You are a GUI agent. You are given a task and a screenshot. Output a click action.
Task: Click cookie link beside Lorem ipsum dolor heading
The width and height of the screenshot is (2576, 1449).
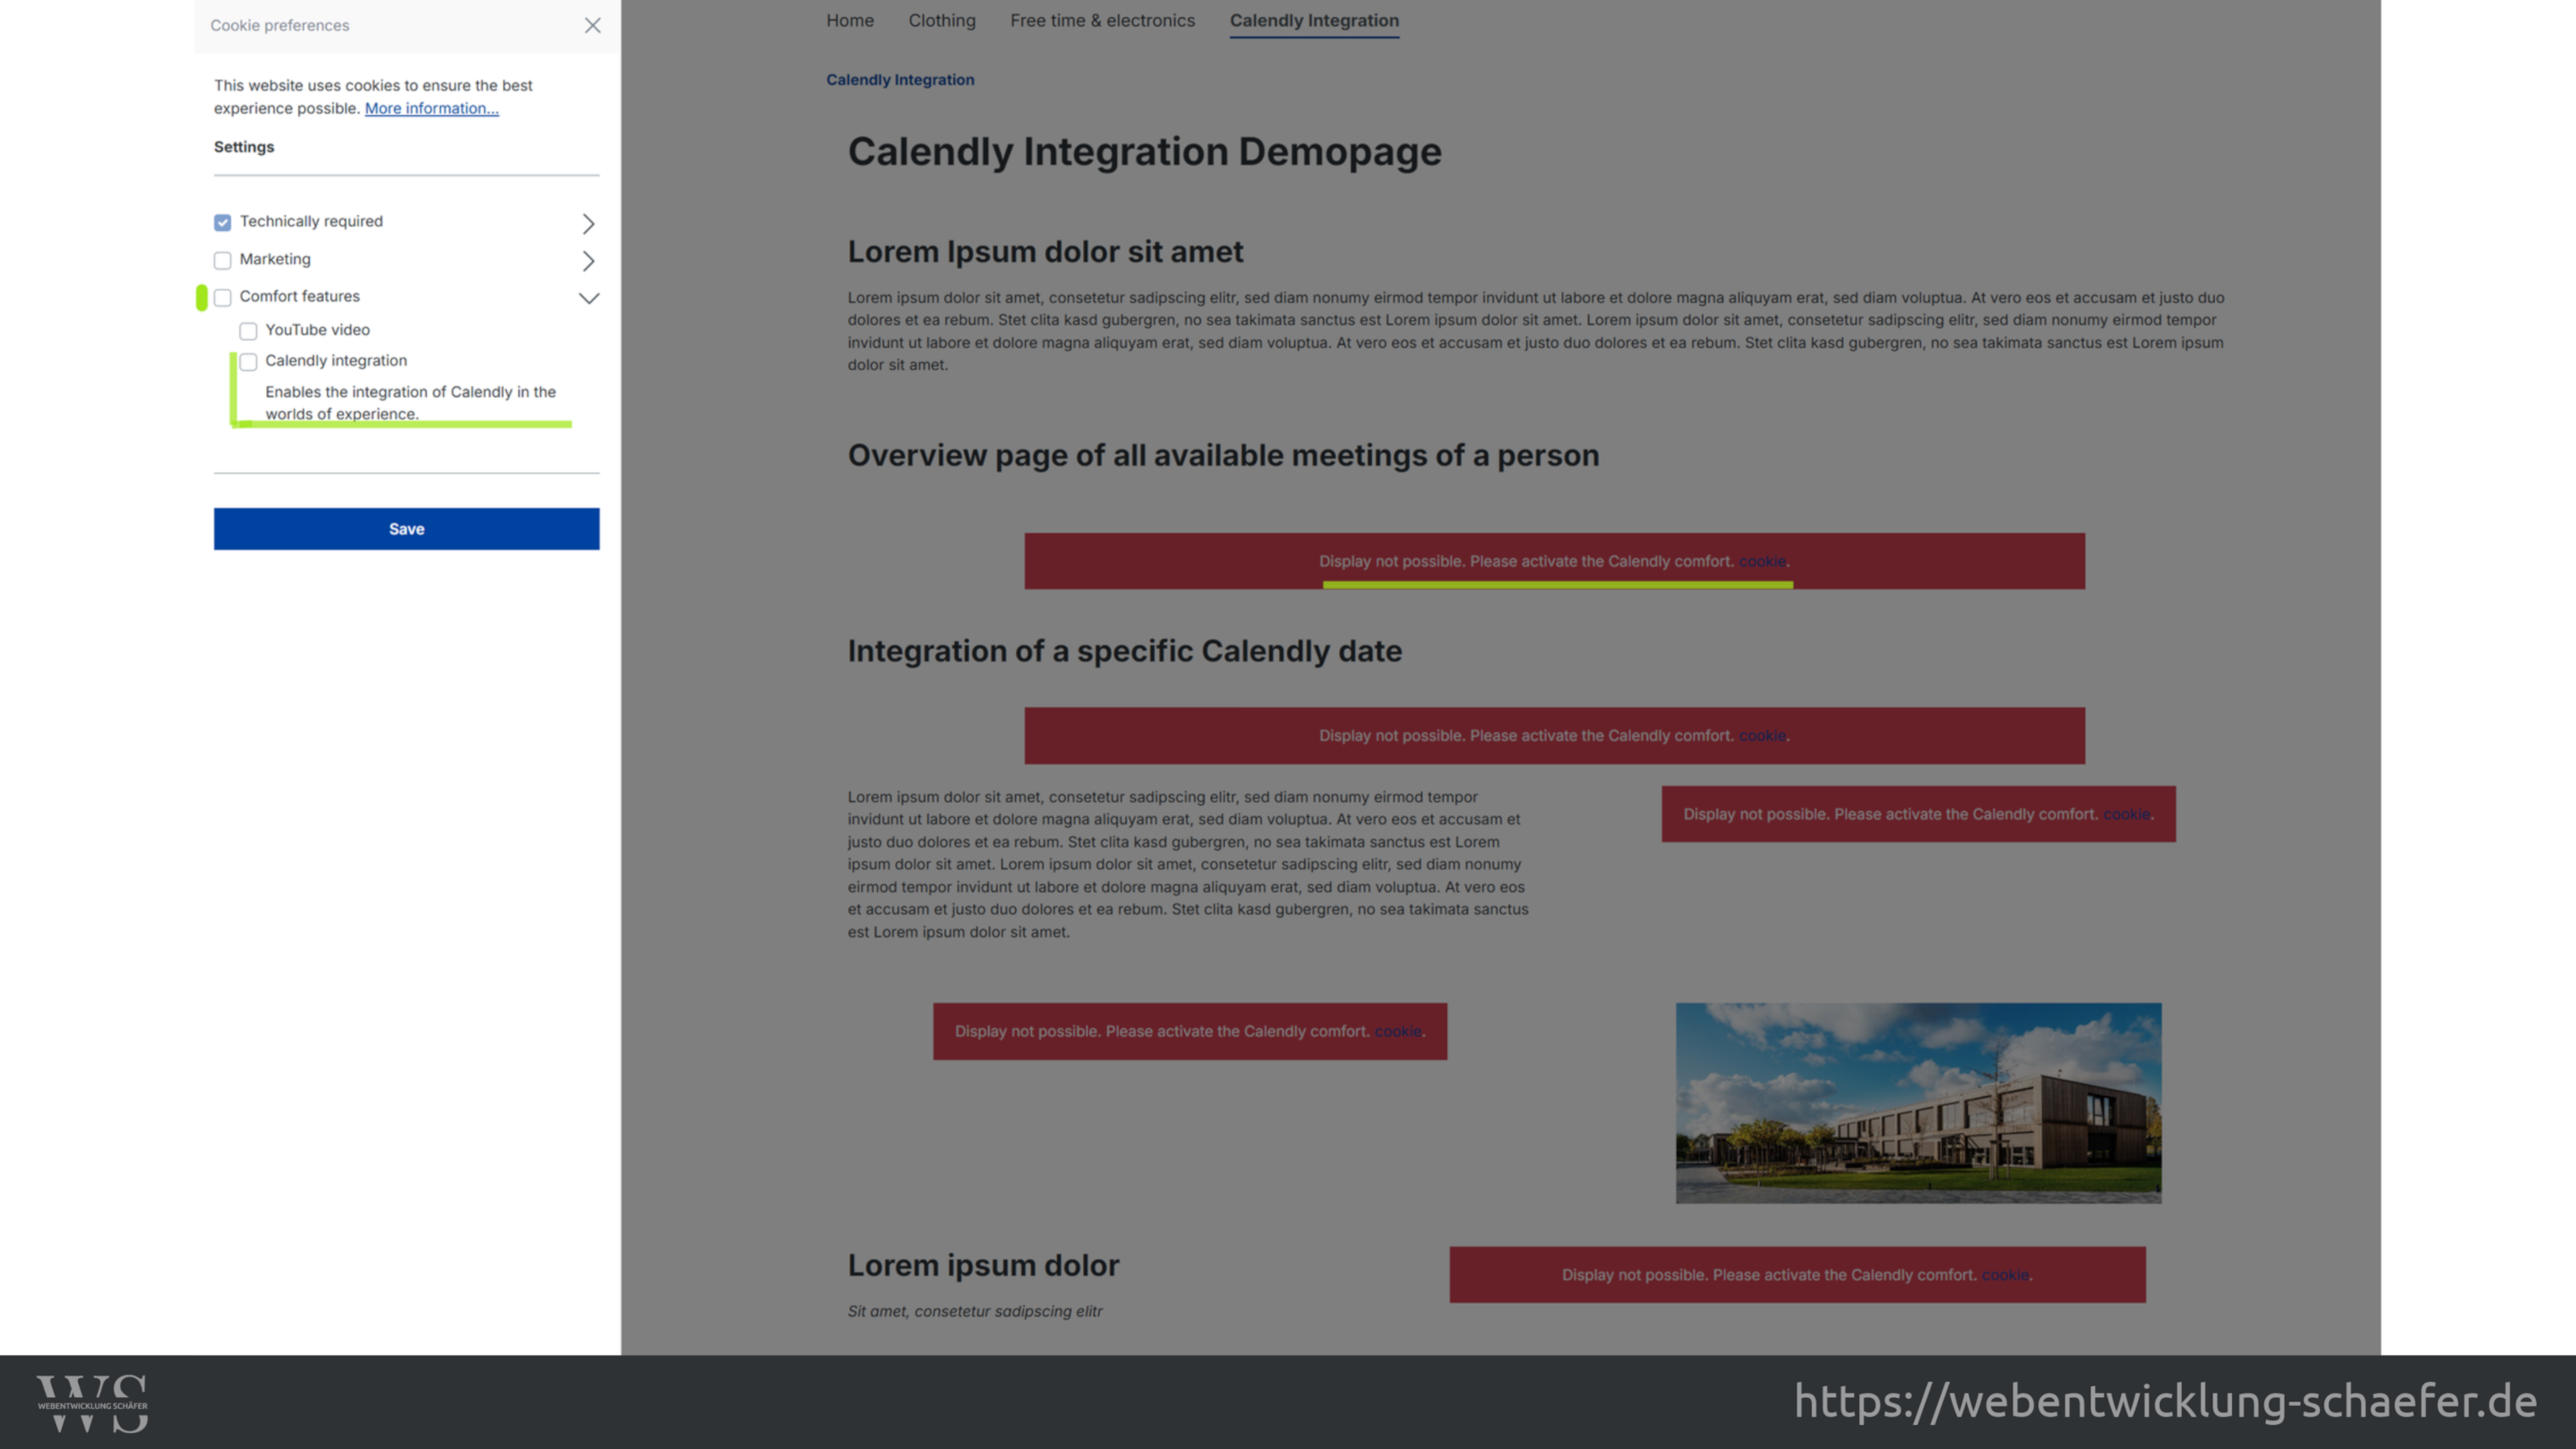pyautogui.click(x=2005, y=1275)
